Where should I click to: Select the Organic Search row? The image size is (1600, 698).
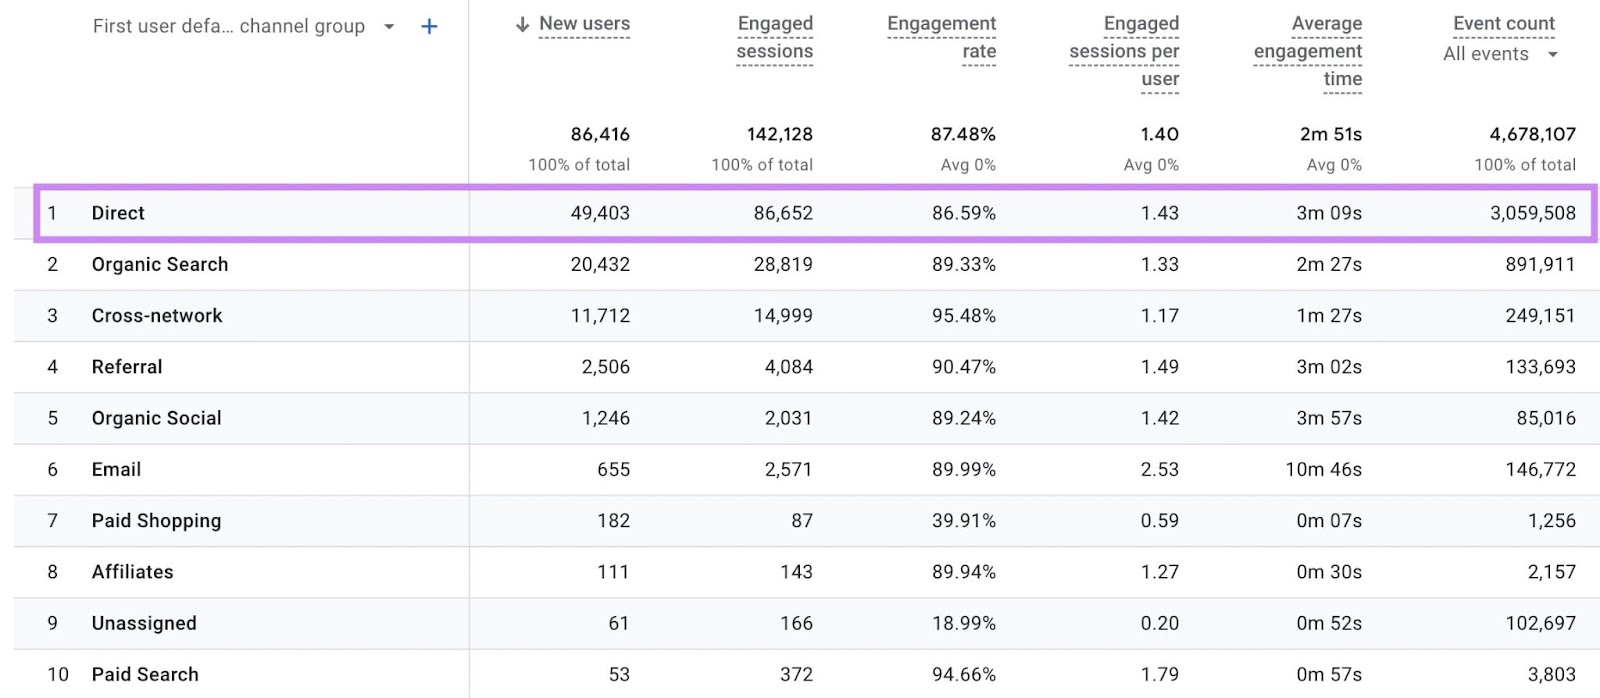[x=160, y=264]
